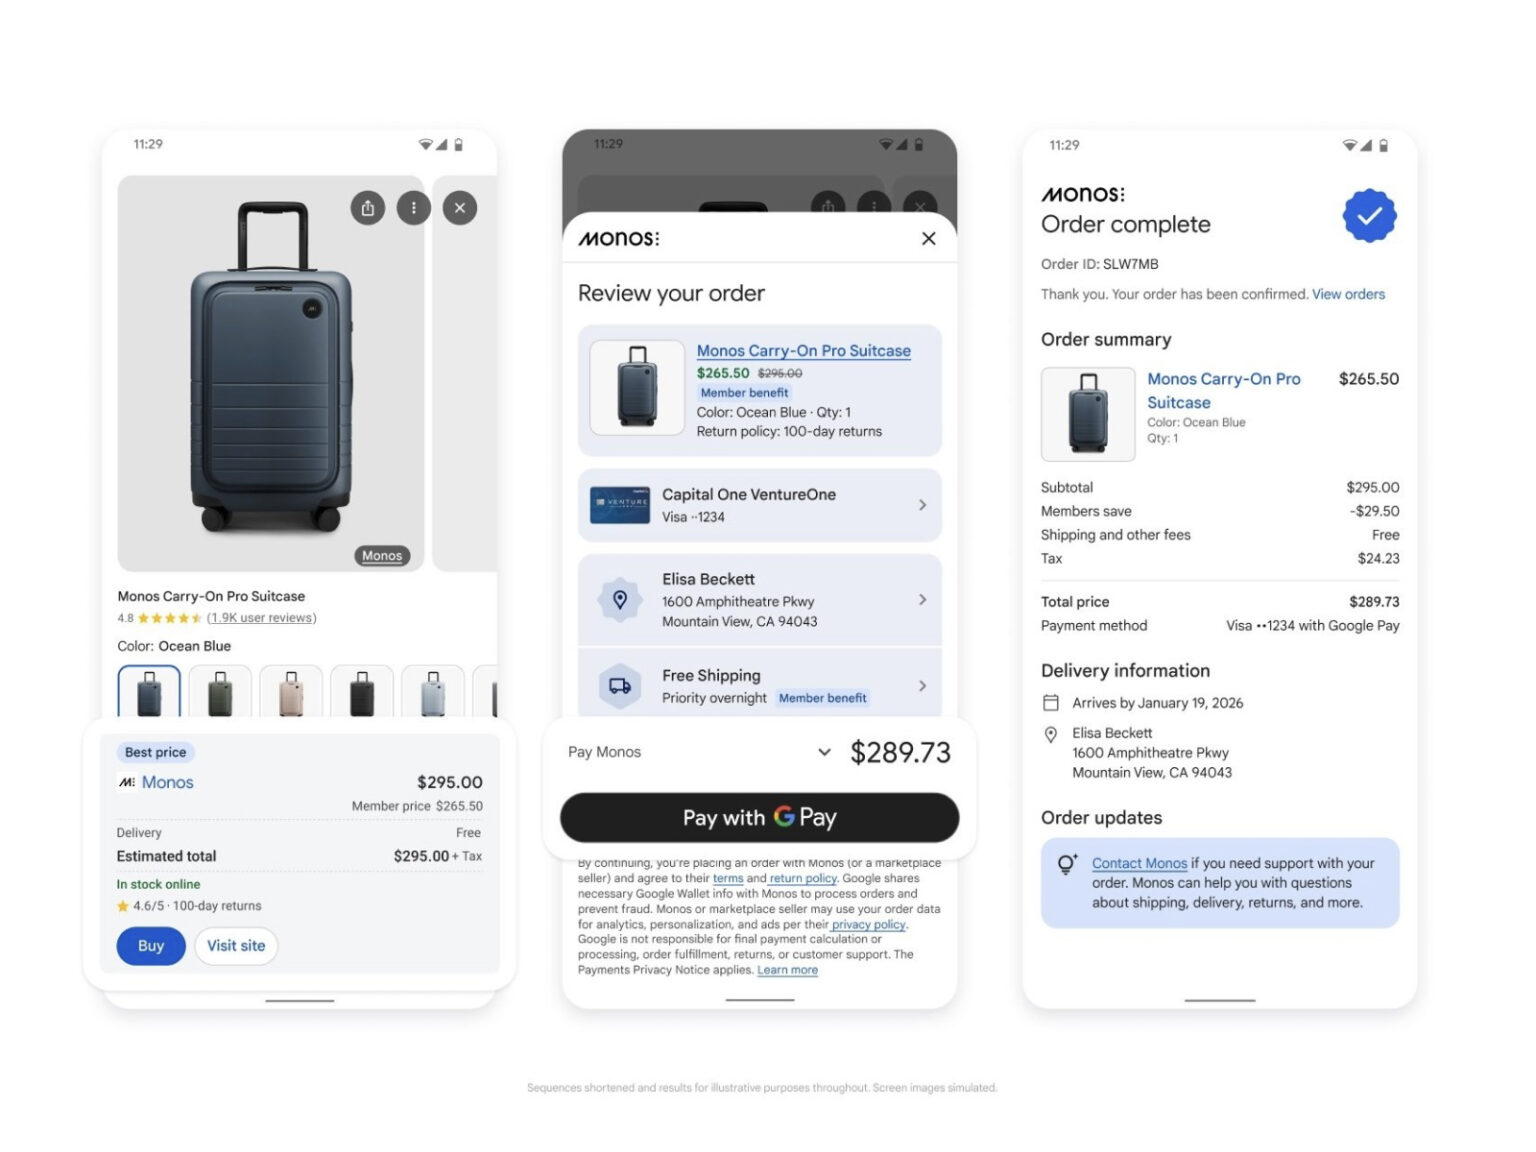
Task: Tap the Pay with G Pay button
Action: pyautogui.click(x=760, y=818)
